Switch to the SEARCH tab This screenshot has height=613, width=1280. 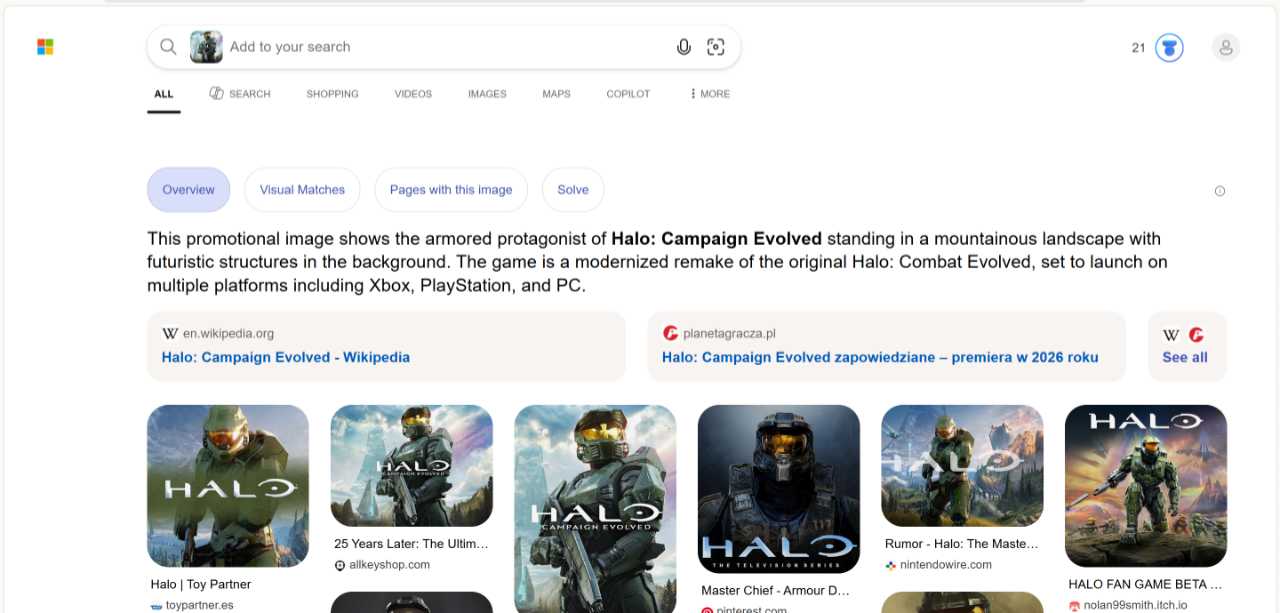click(x=240, y=94)
